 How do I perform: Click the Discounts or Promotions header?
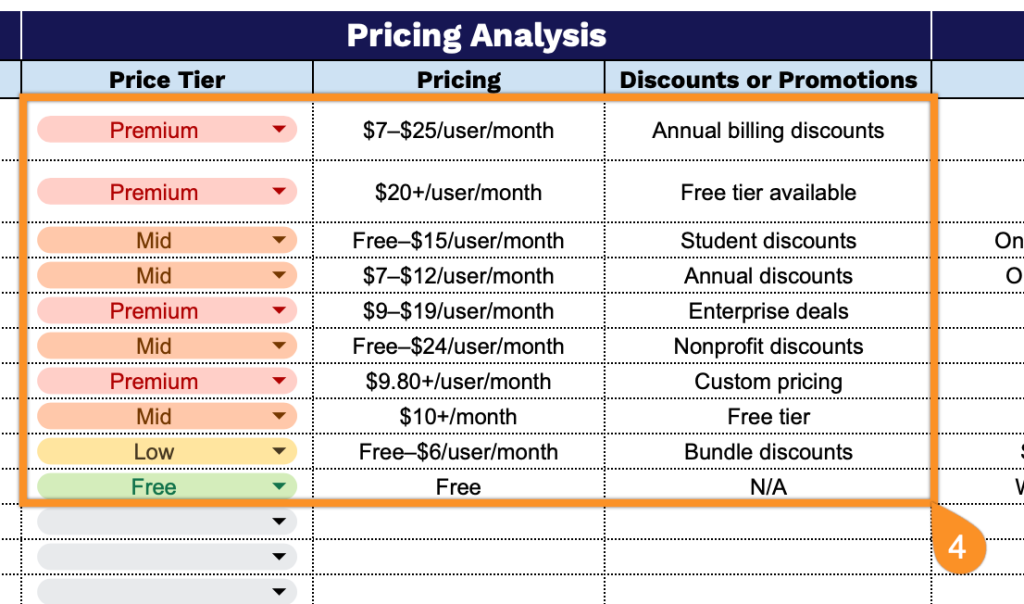[768, 80]
